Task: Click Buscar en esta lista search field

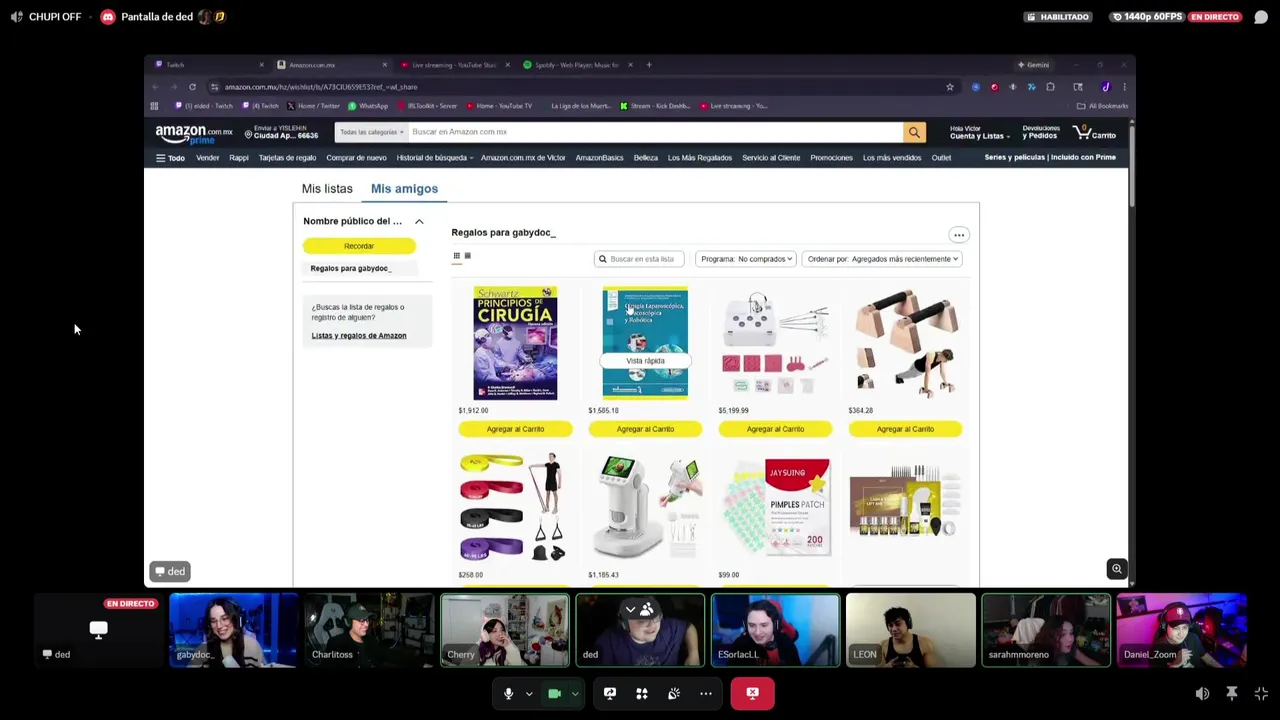Action: 639,259
